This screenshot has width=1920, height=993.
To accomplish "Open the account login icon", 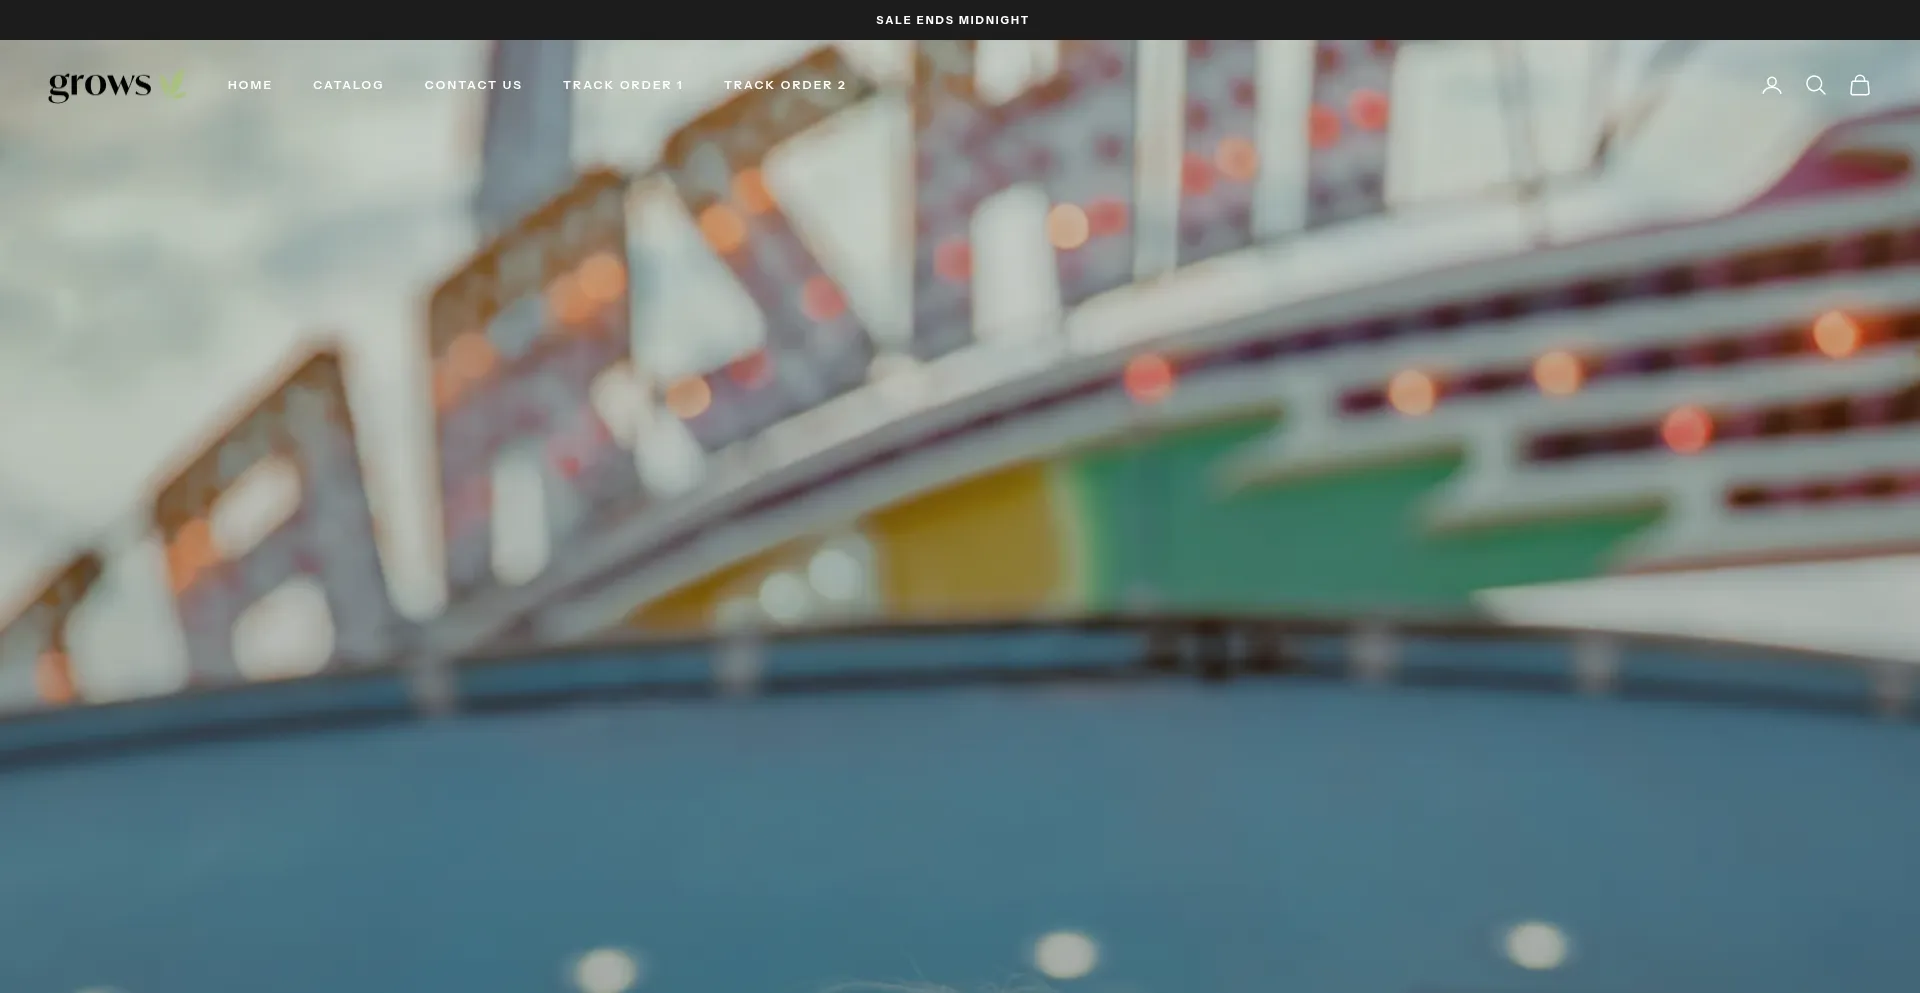I will 1771,85.
